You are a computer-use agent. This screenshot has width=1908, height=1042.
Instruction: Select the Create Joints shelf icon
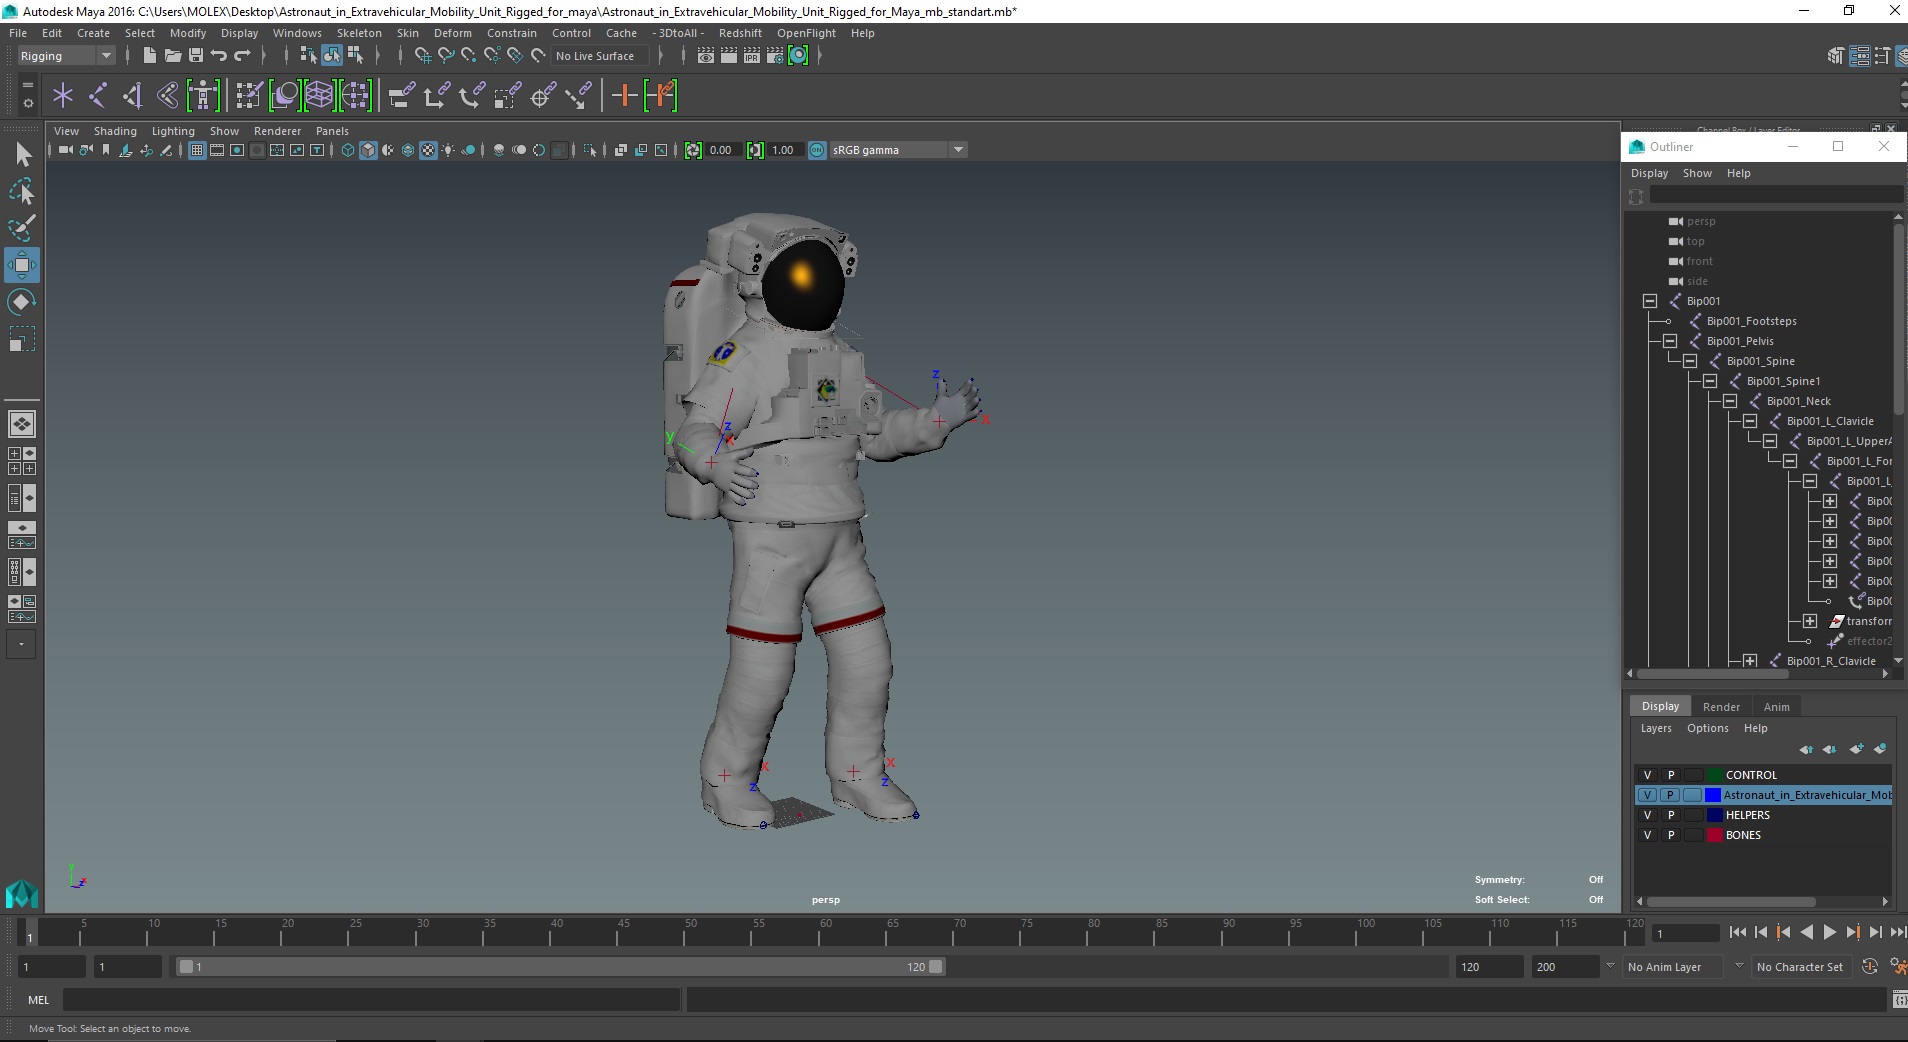[98, 96]
